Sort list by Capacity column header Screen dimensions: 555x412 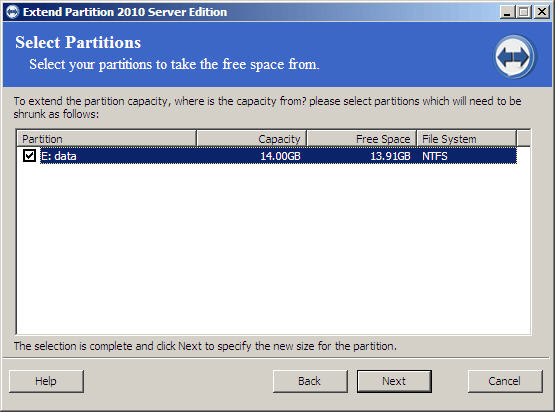[x=251, y=138]
